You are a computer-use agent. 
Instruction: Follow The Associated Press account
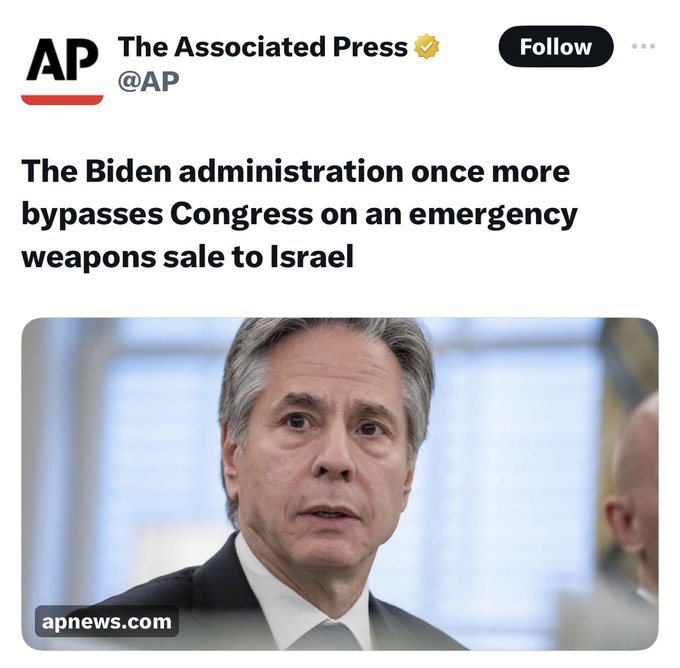coord(556,46)
